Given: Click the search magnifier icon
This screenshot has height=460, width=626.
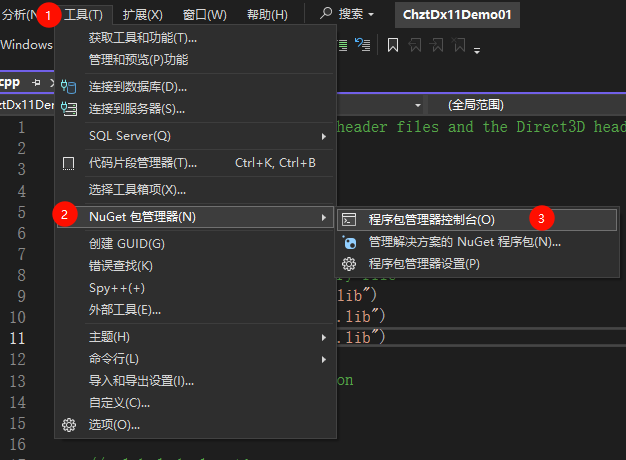Looking at the screenshot, I should click(x=327, y=15).
